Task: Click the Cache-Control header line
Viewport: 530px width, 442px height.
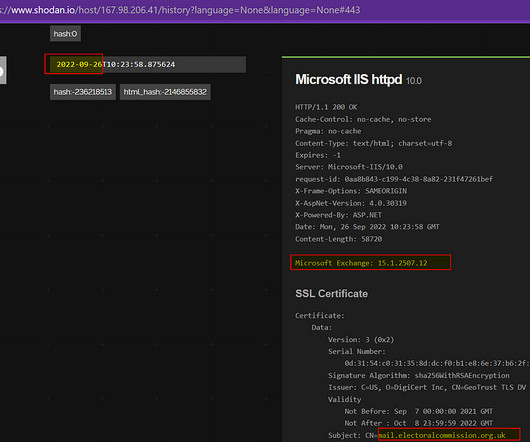Action: click(363, 119)
